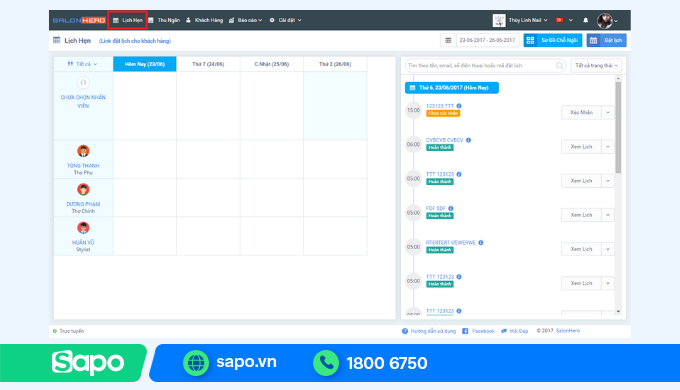Open the 123123 TTT appointment link

[440, 106]
